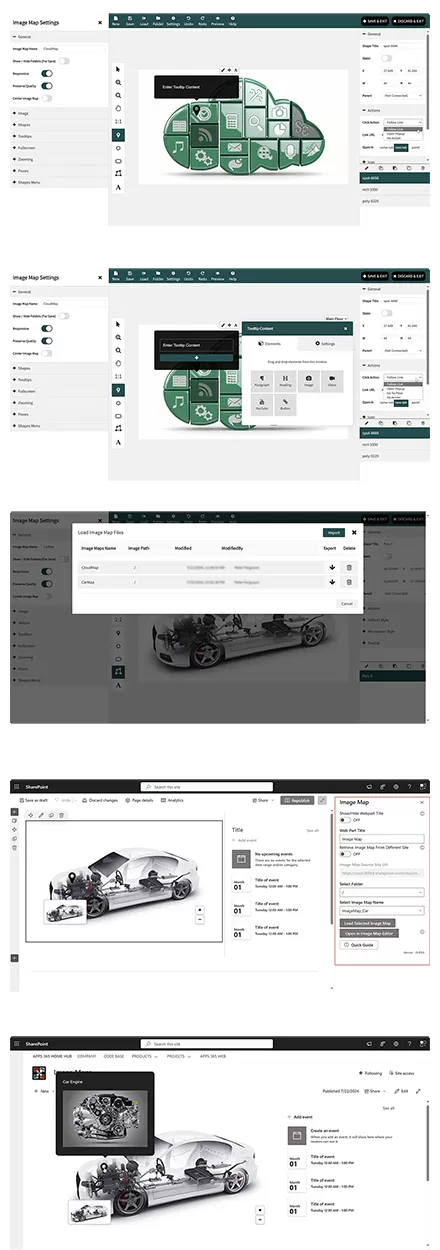Image resolution: width=440 pixels, height=1250 pixels.
Task: Select the arrow pointer tool in first editor screenshot
Action: [x=118, y=68]
